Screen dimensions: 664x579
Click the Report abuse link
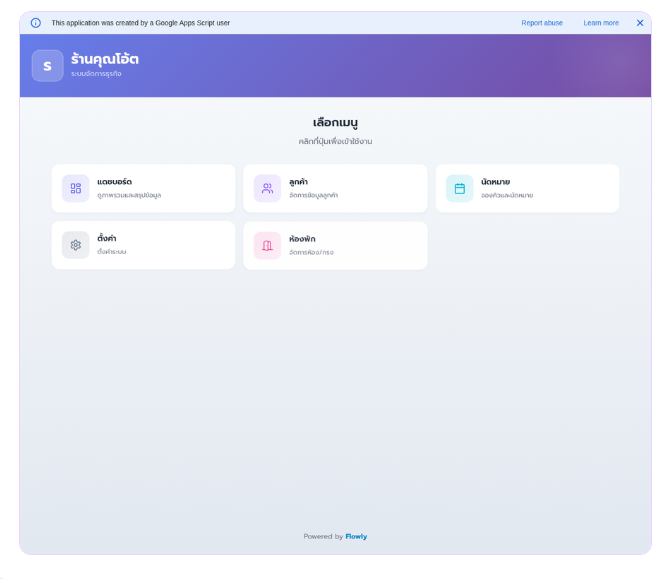tap(542, 23)
